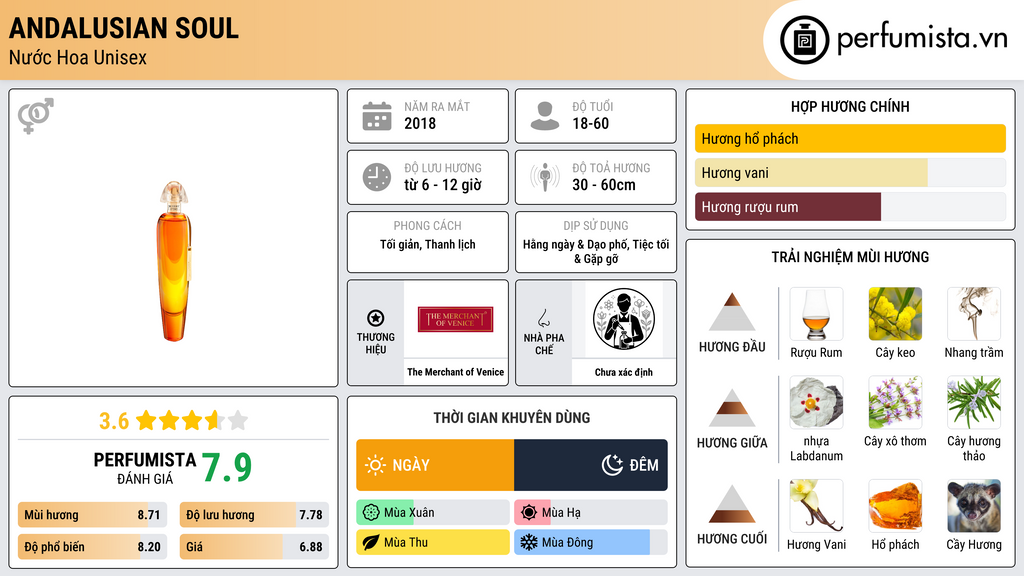The width and height of the screenshot is (1024, 576).
Task: Click the Tối giản, Thanh lịch style text
Action: tap(428, 244)
